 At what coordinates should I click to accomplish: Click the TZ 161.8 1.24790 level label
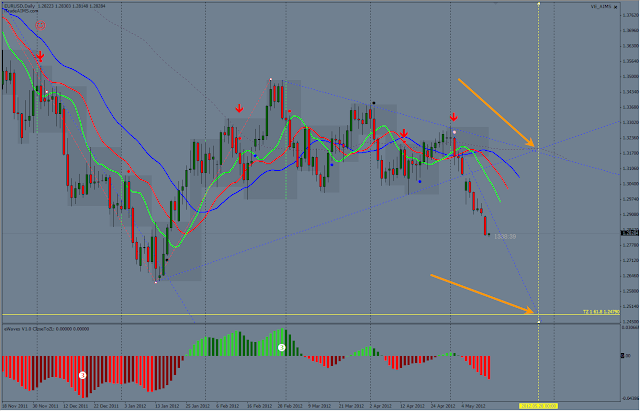601,312
